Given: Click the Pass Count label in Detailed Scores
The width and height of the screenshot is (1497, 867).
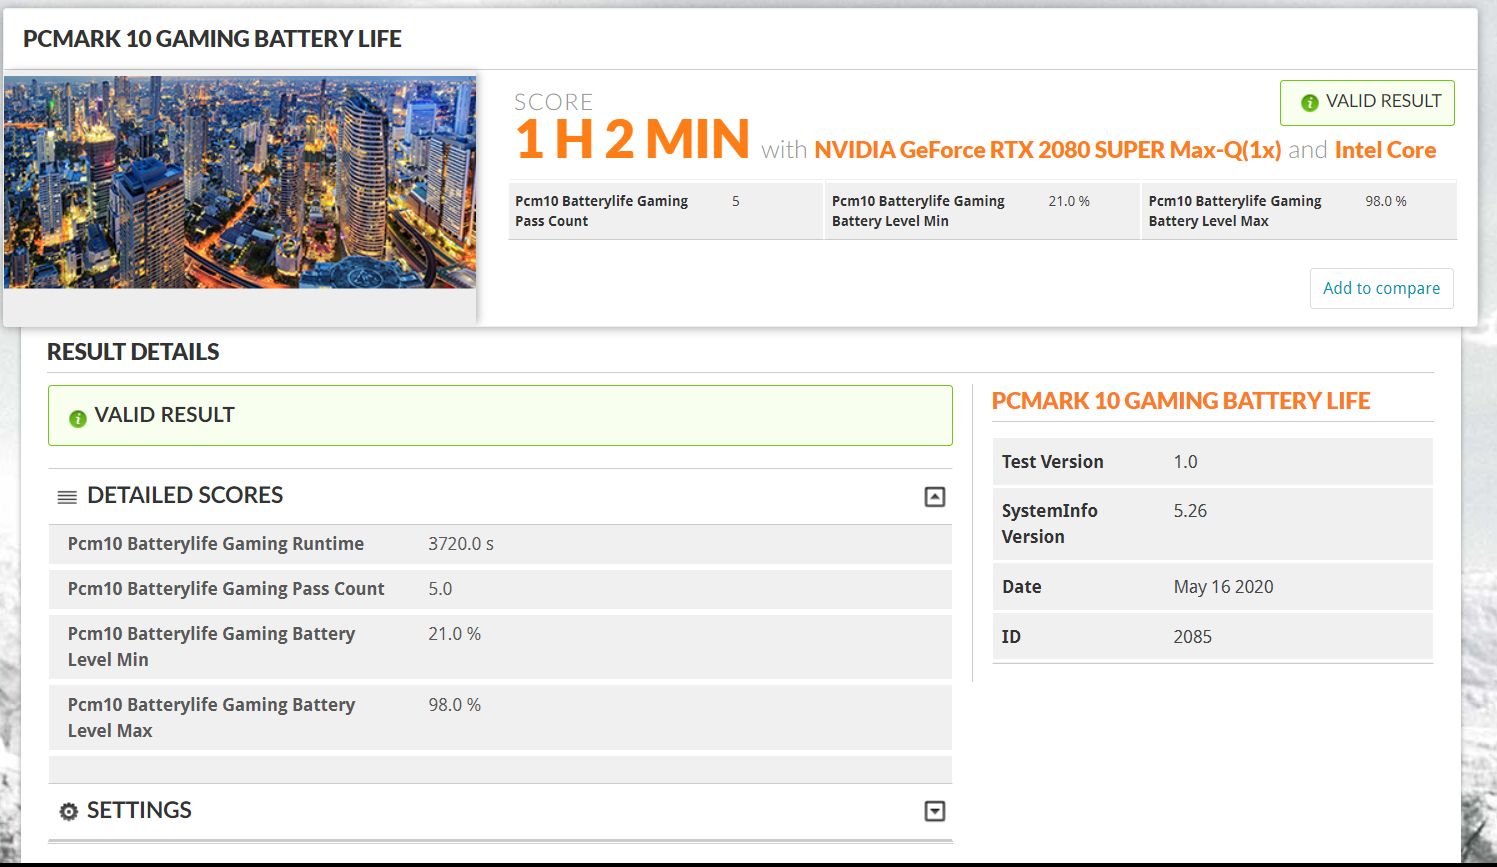Looking at the screenshot, I should pos(226,589).
